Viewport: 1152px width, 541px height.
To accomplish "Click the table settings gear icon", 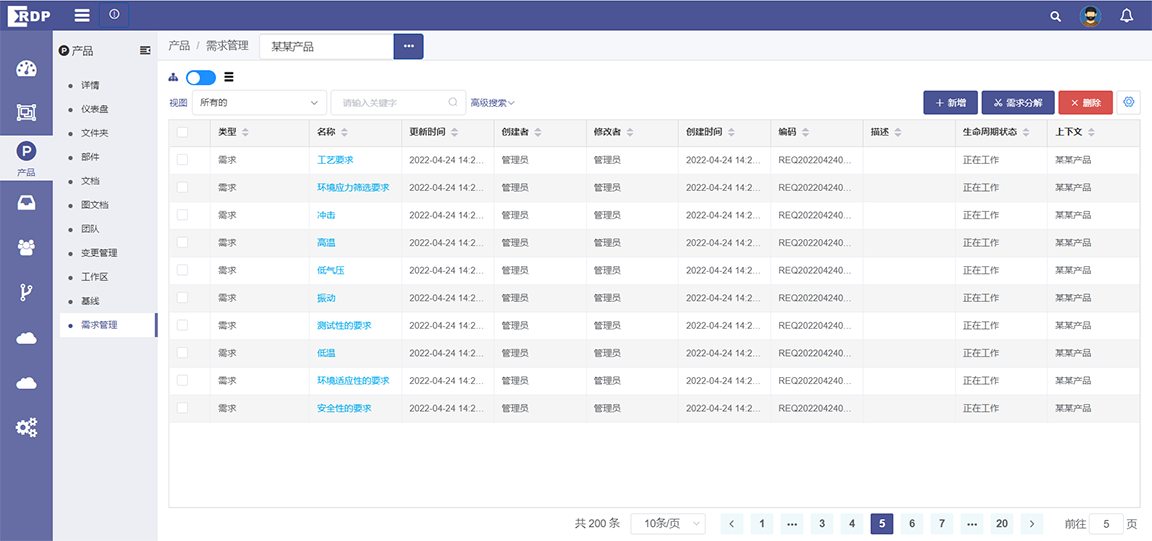I will pos(1129,103).
